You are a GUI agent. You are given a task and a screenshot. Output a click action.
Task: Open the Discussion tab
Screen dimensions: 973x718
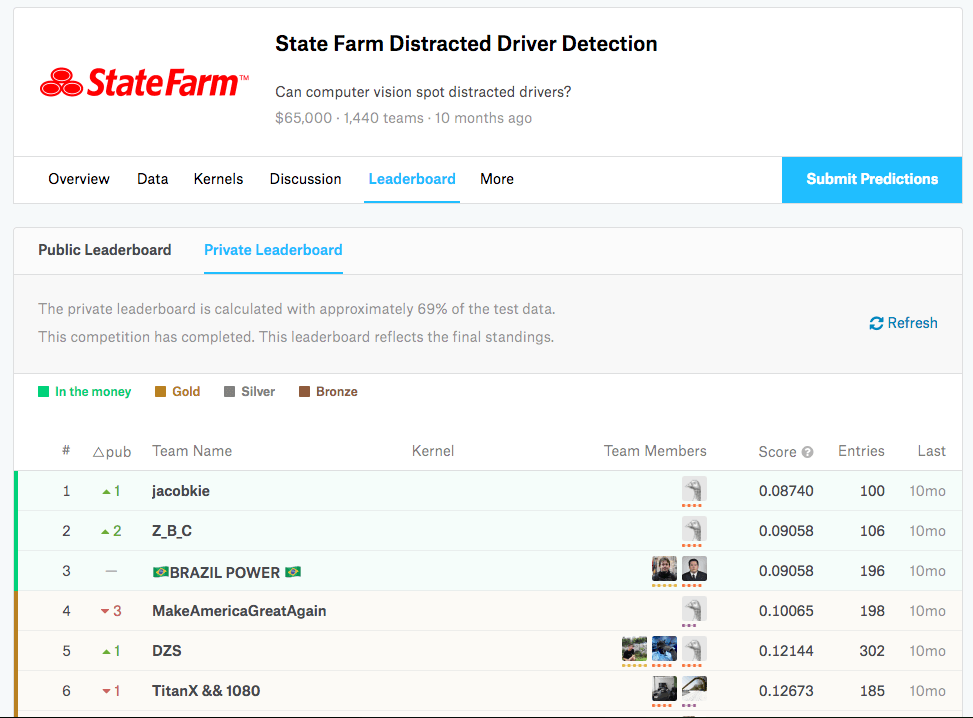click(x=305, y=179)
